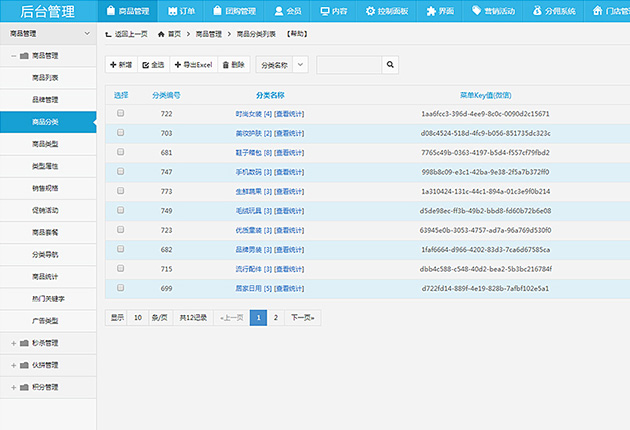630x430 pixels.
Task: Click the 全选 select-all icon
Action: point(145,65)
